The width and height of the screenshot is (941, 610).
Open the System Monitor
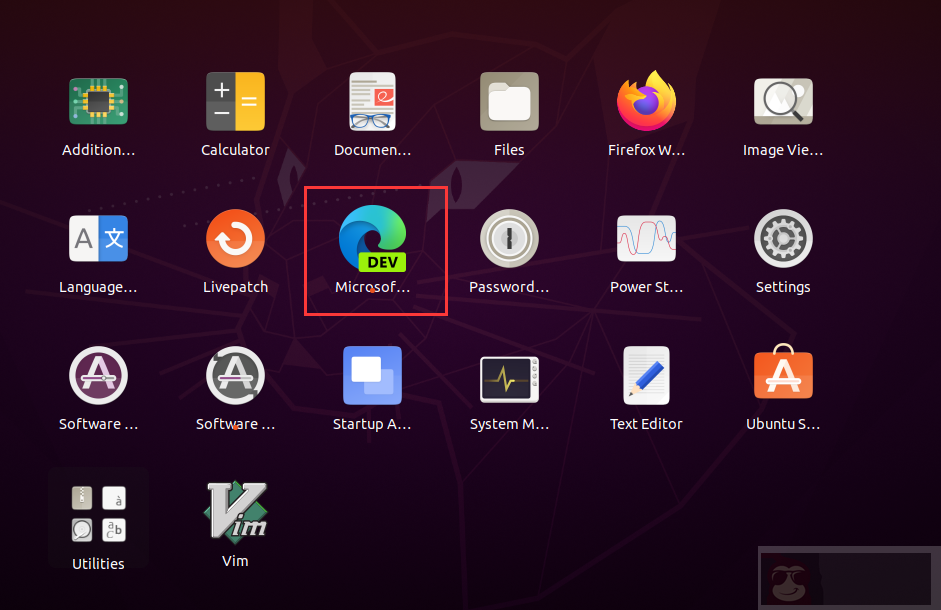pos(509,375)
